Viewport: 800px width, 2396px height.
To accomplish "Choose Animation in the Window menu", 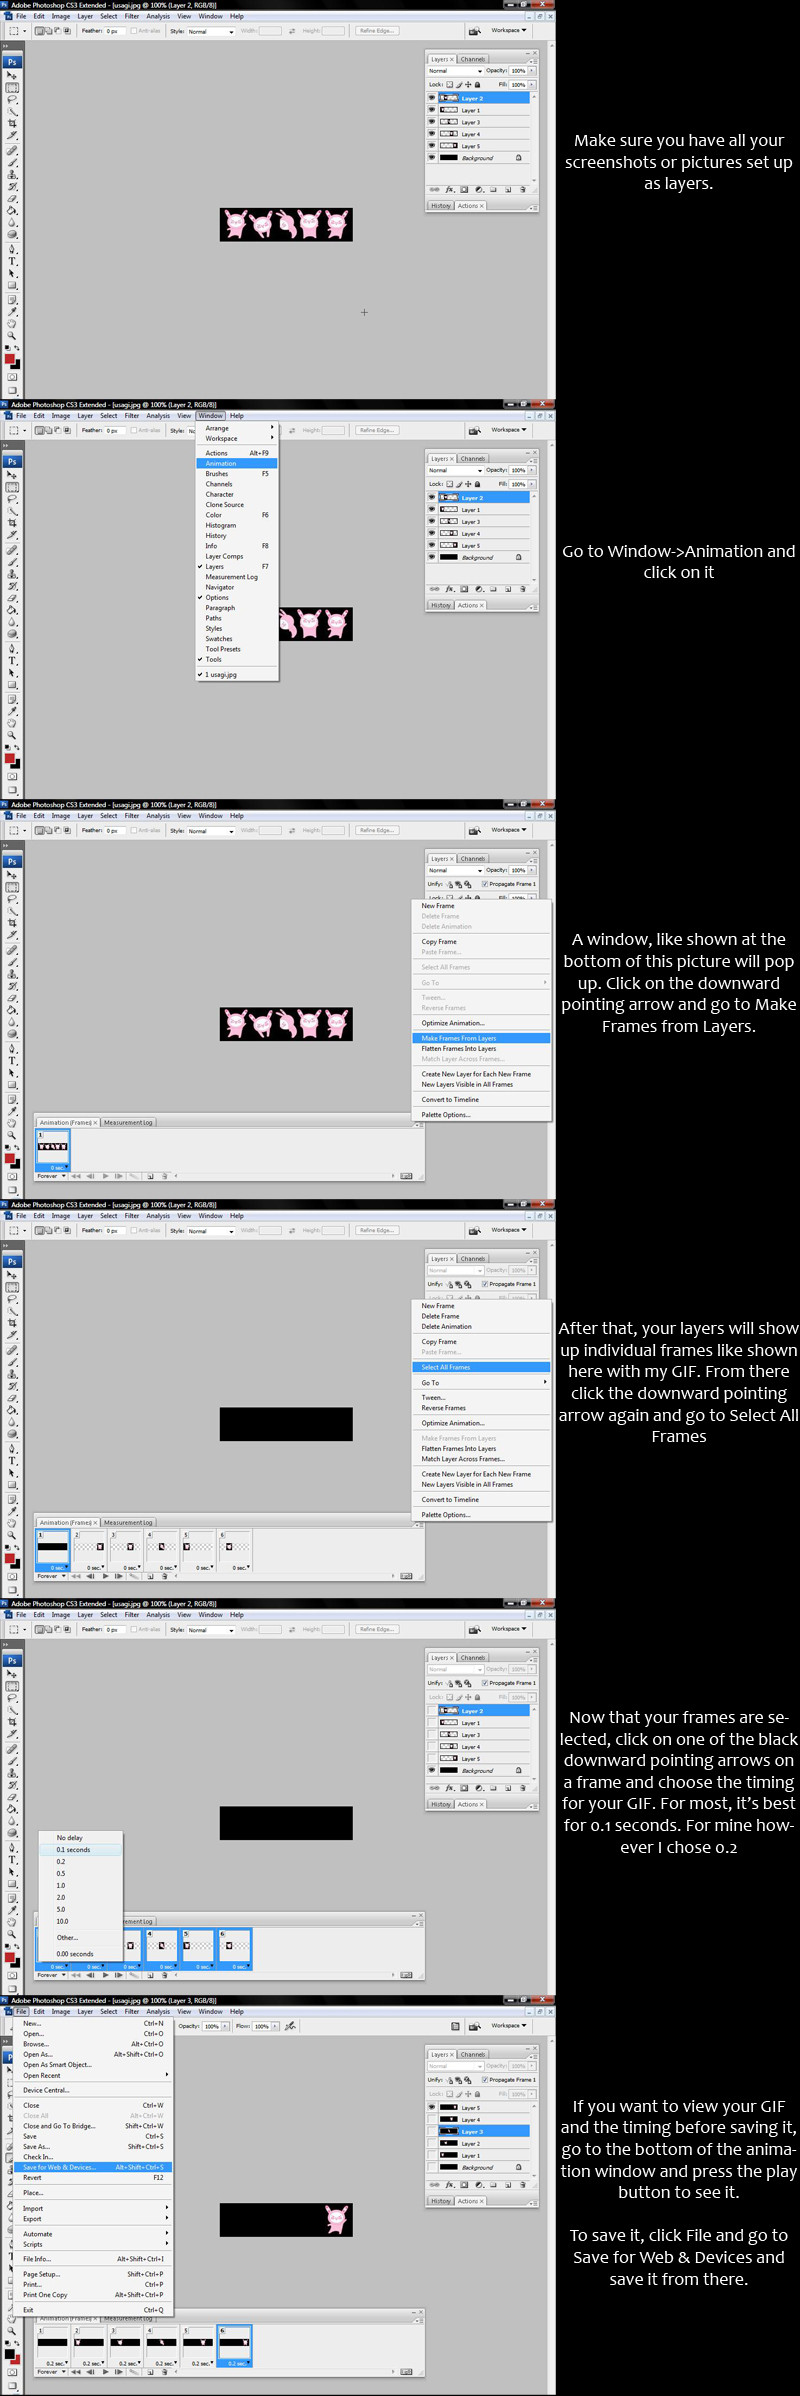I will (x=237, y=464).
